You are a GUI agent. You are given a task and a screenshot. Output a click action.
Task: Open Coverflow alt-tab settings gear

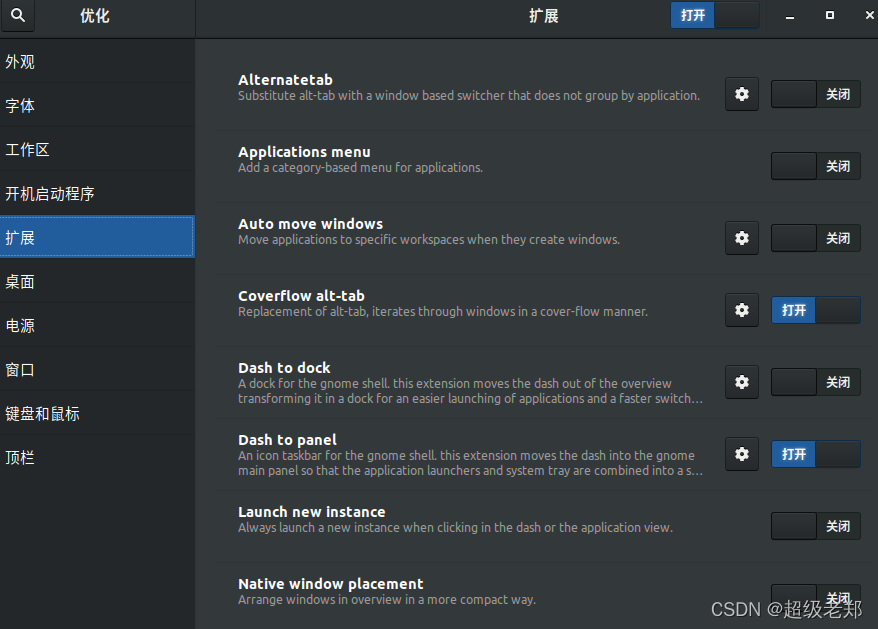click(x=741, y=310)
